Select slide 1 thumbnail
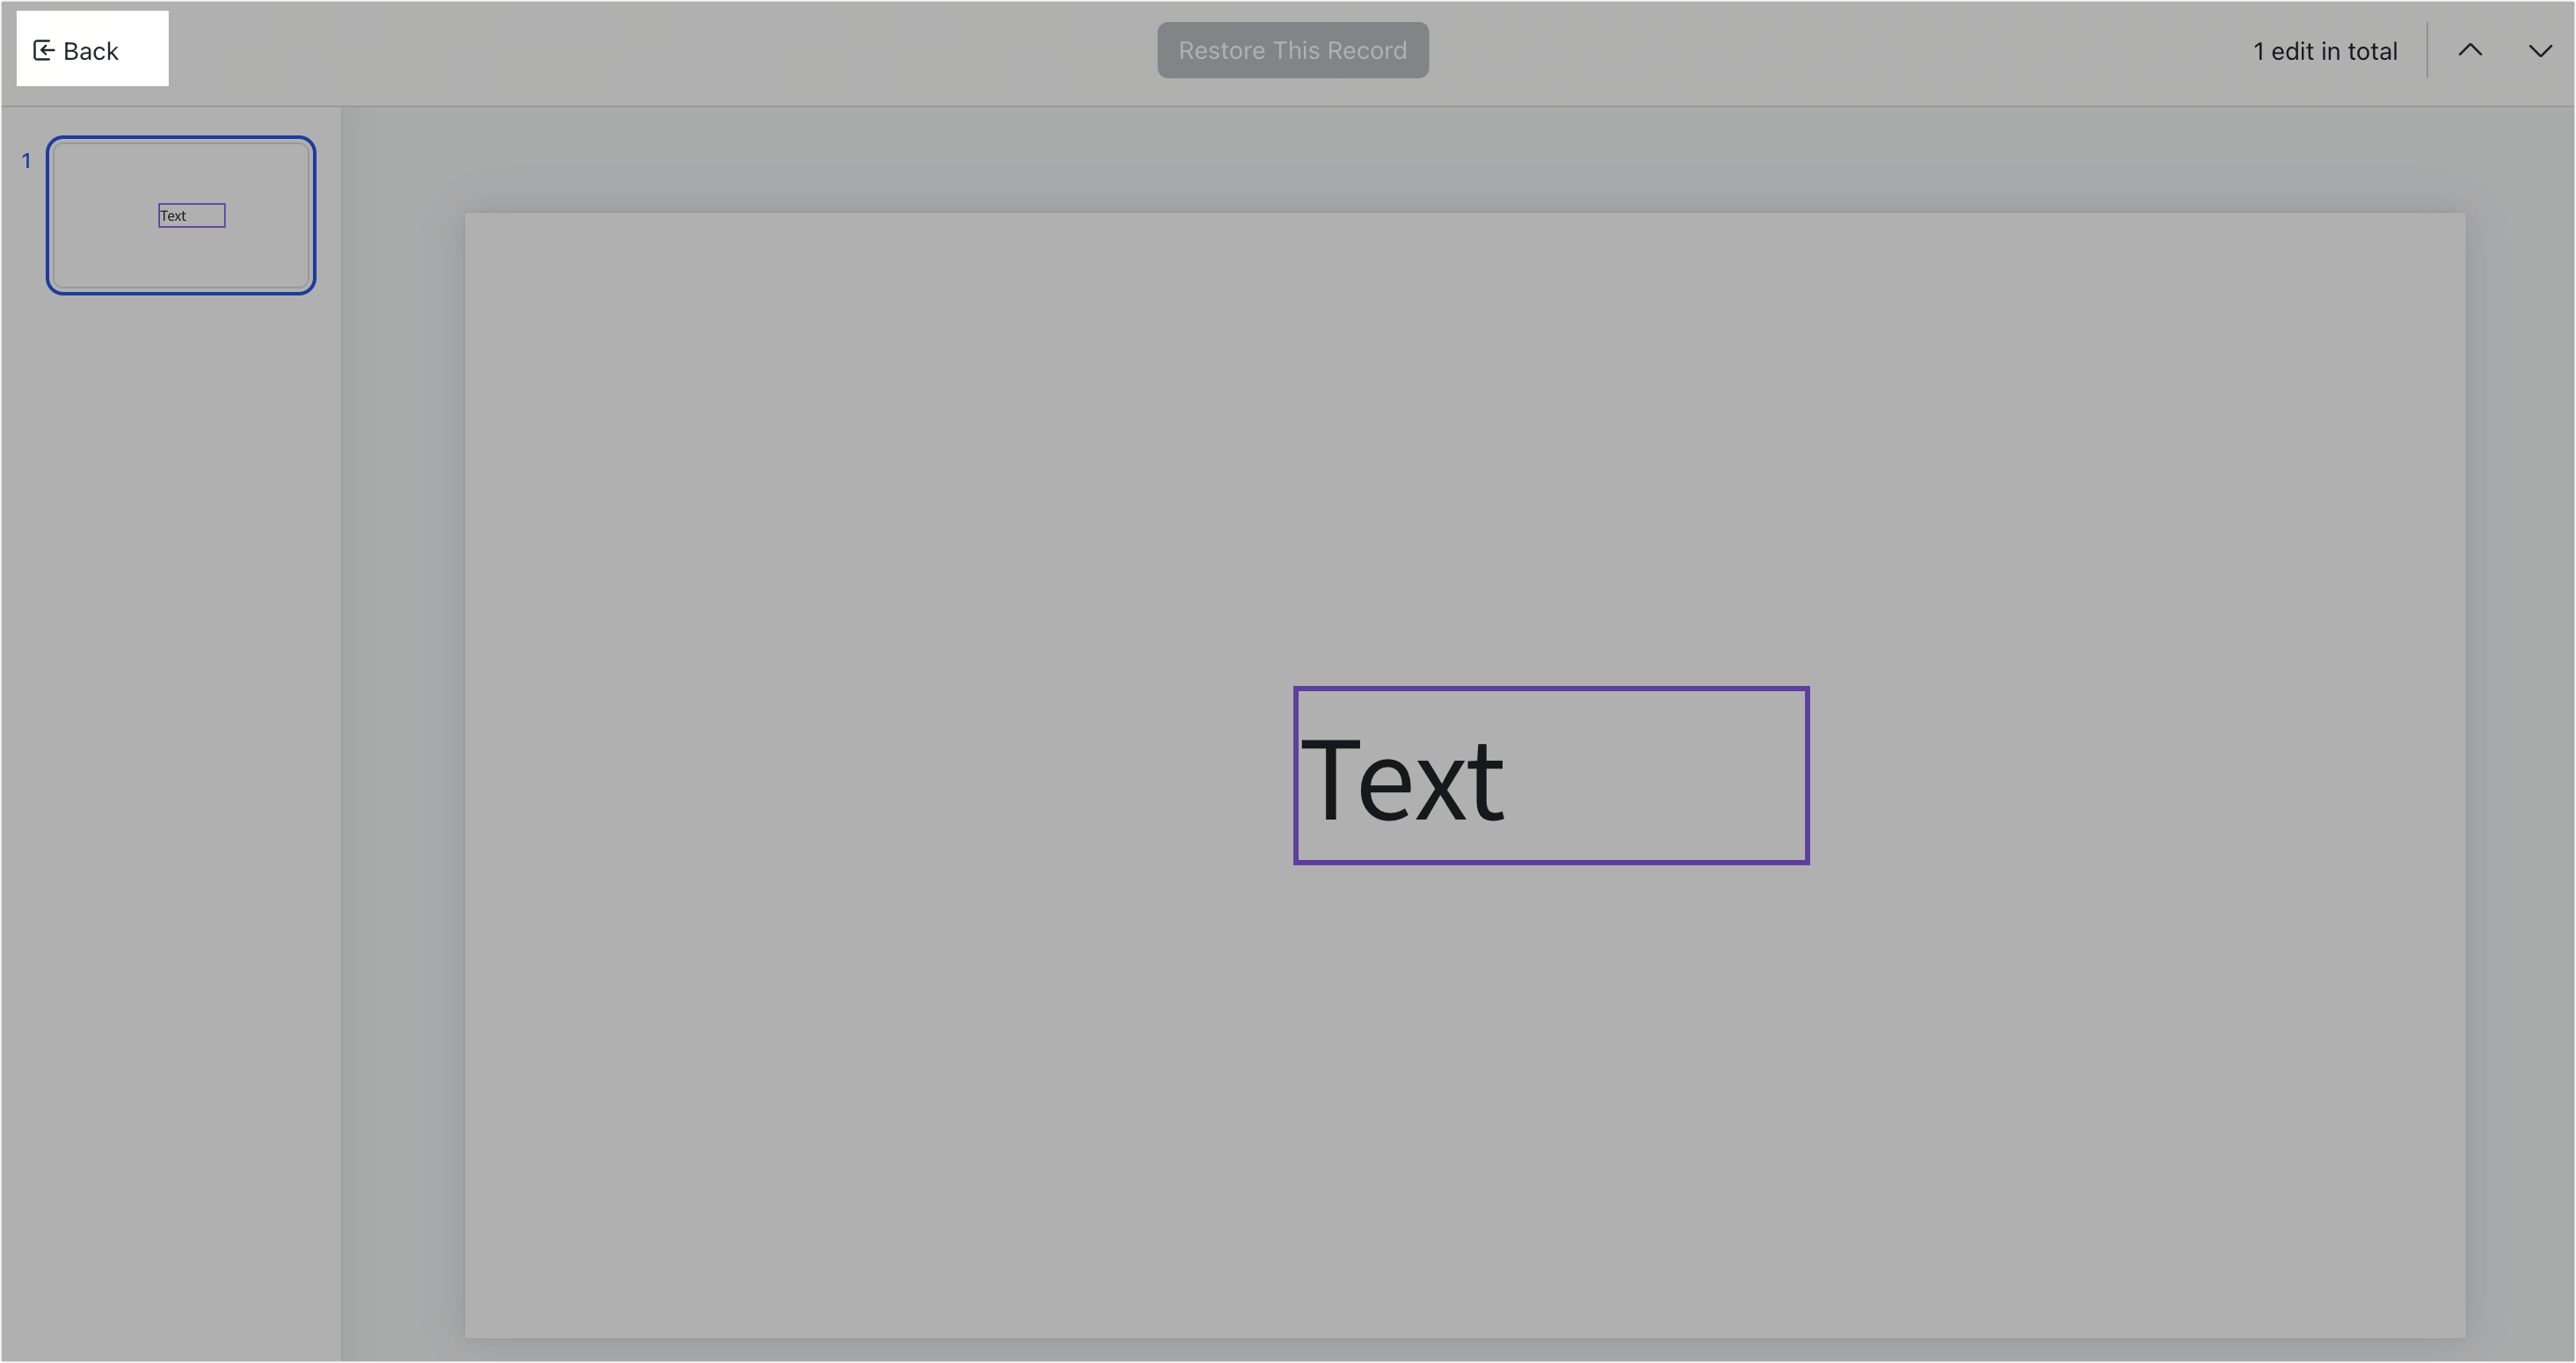This screenshot has width=2576, height=1363. tap(181, 215)
